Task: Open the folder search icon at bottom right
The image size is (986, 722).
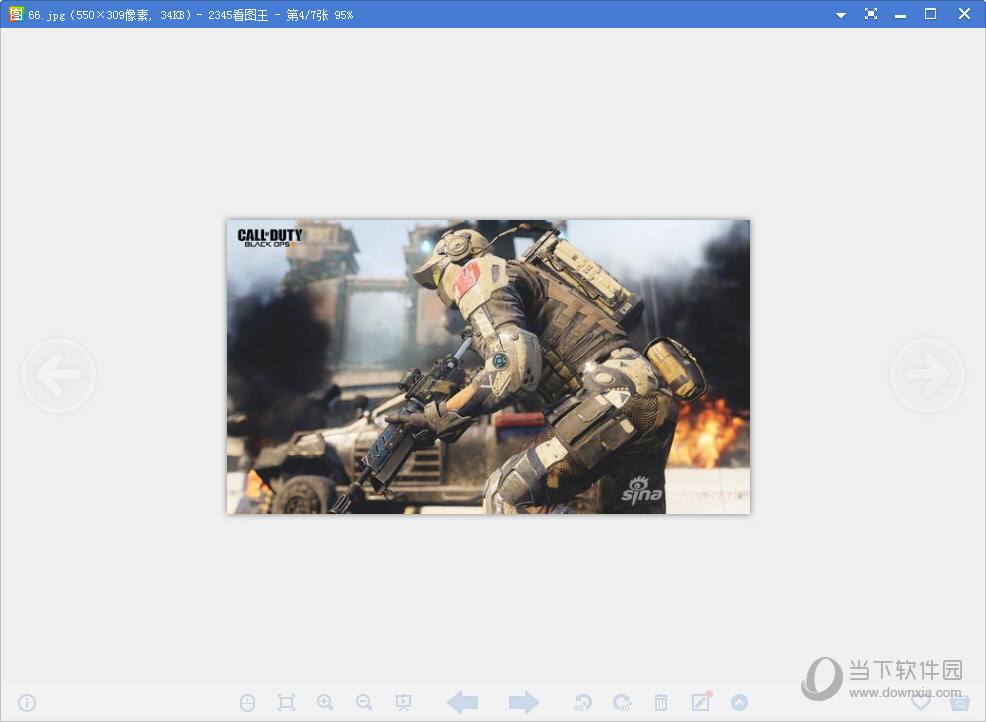Action: coord(960,703)
